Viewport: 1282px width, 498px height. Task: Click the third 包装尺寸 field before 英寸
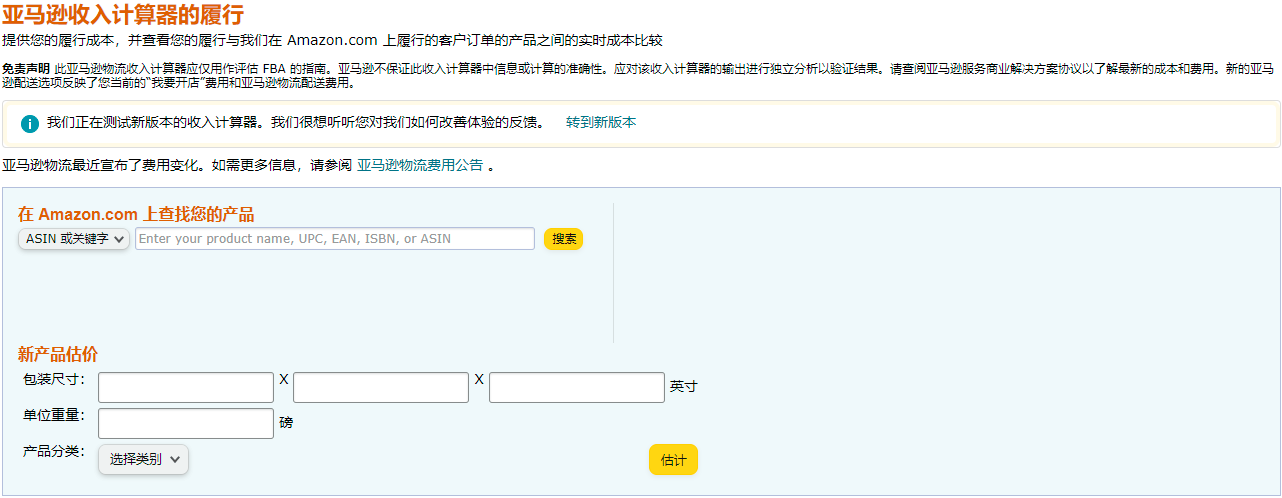tap(577, 387)
